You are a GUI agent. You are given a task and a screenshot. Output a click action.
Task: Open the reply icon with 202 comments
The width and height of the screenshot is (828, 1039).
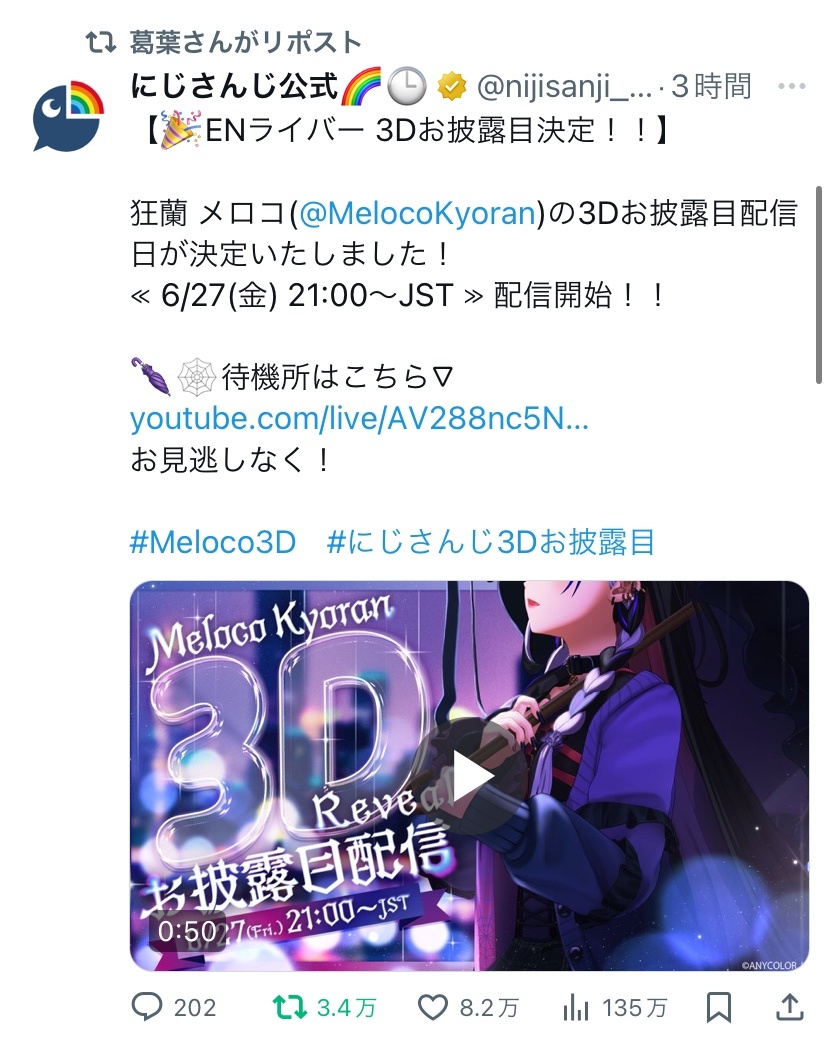[x=146, y=1007]
